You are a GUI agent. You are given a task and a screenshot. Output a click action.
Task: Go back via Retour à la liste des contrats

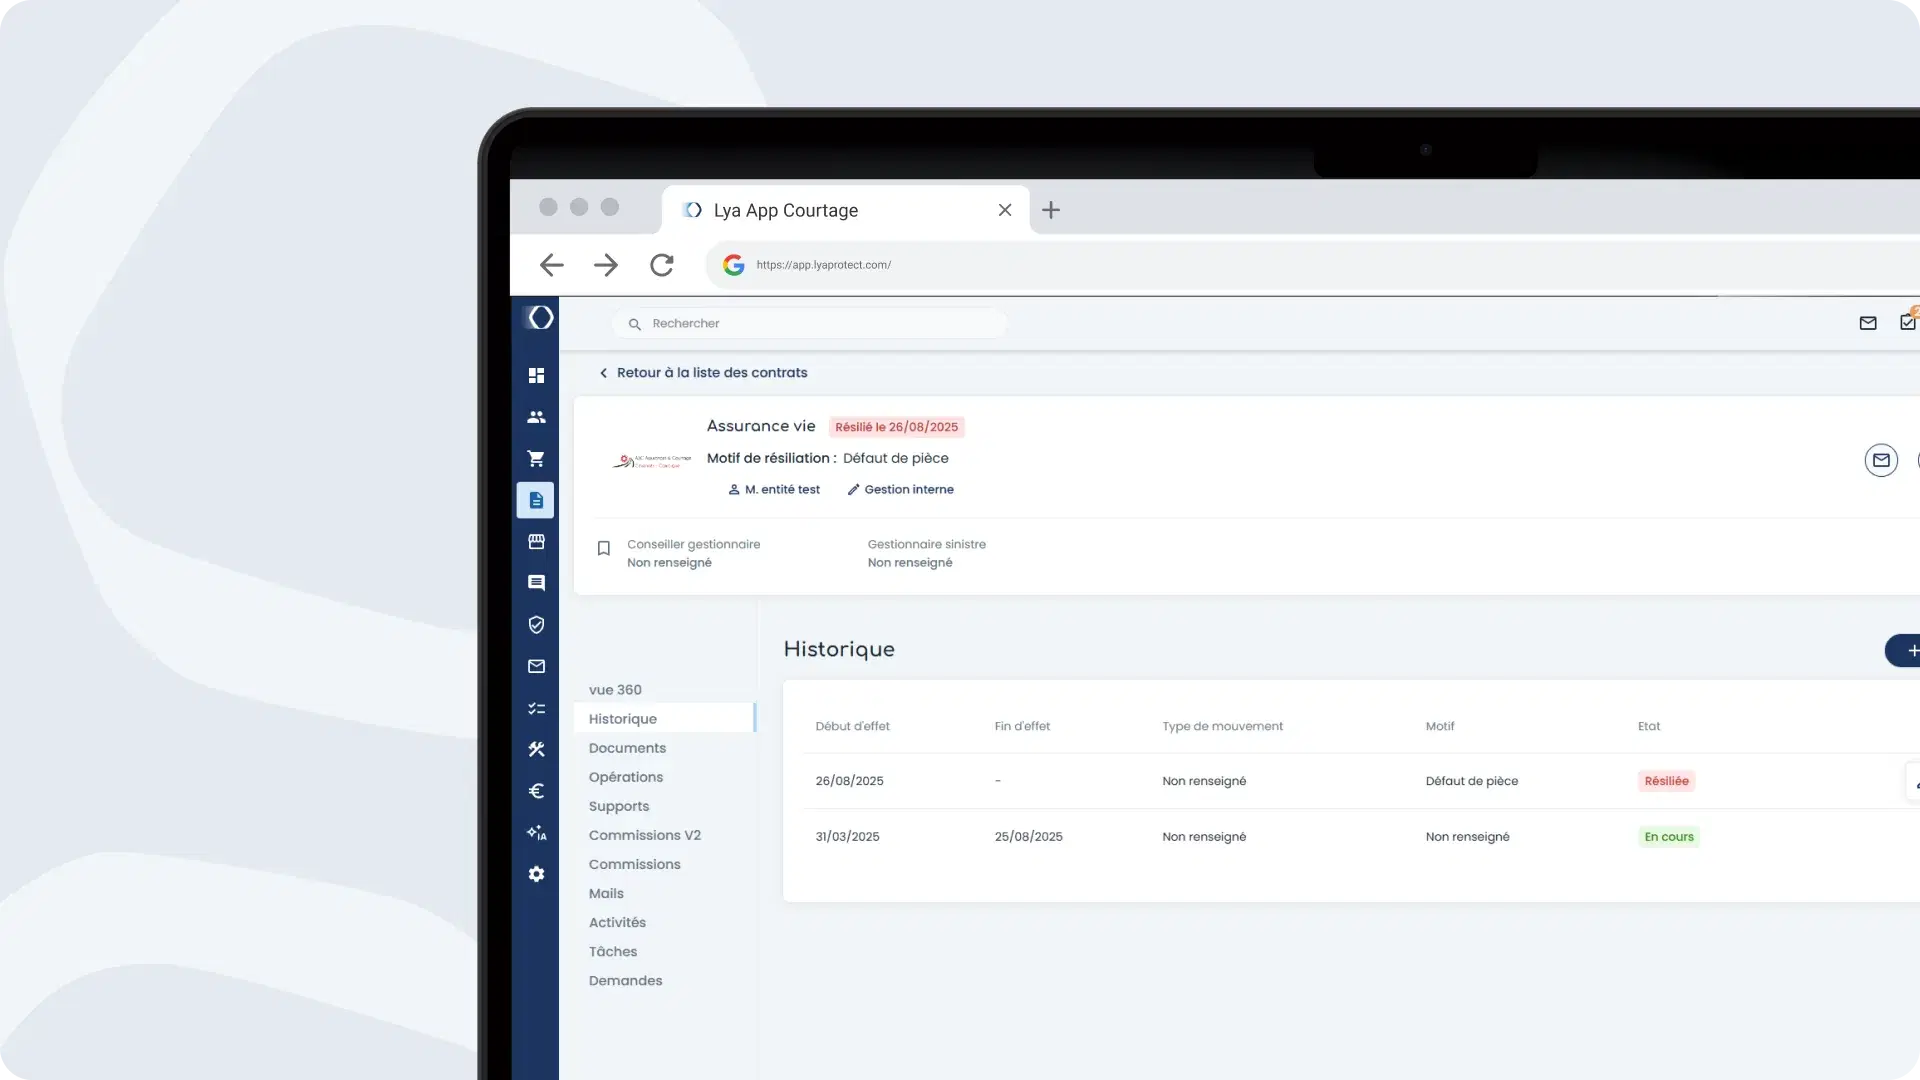point(703,373)
